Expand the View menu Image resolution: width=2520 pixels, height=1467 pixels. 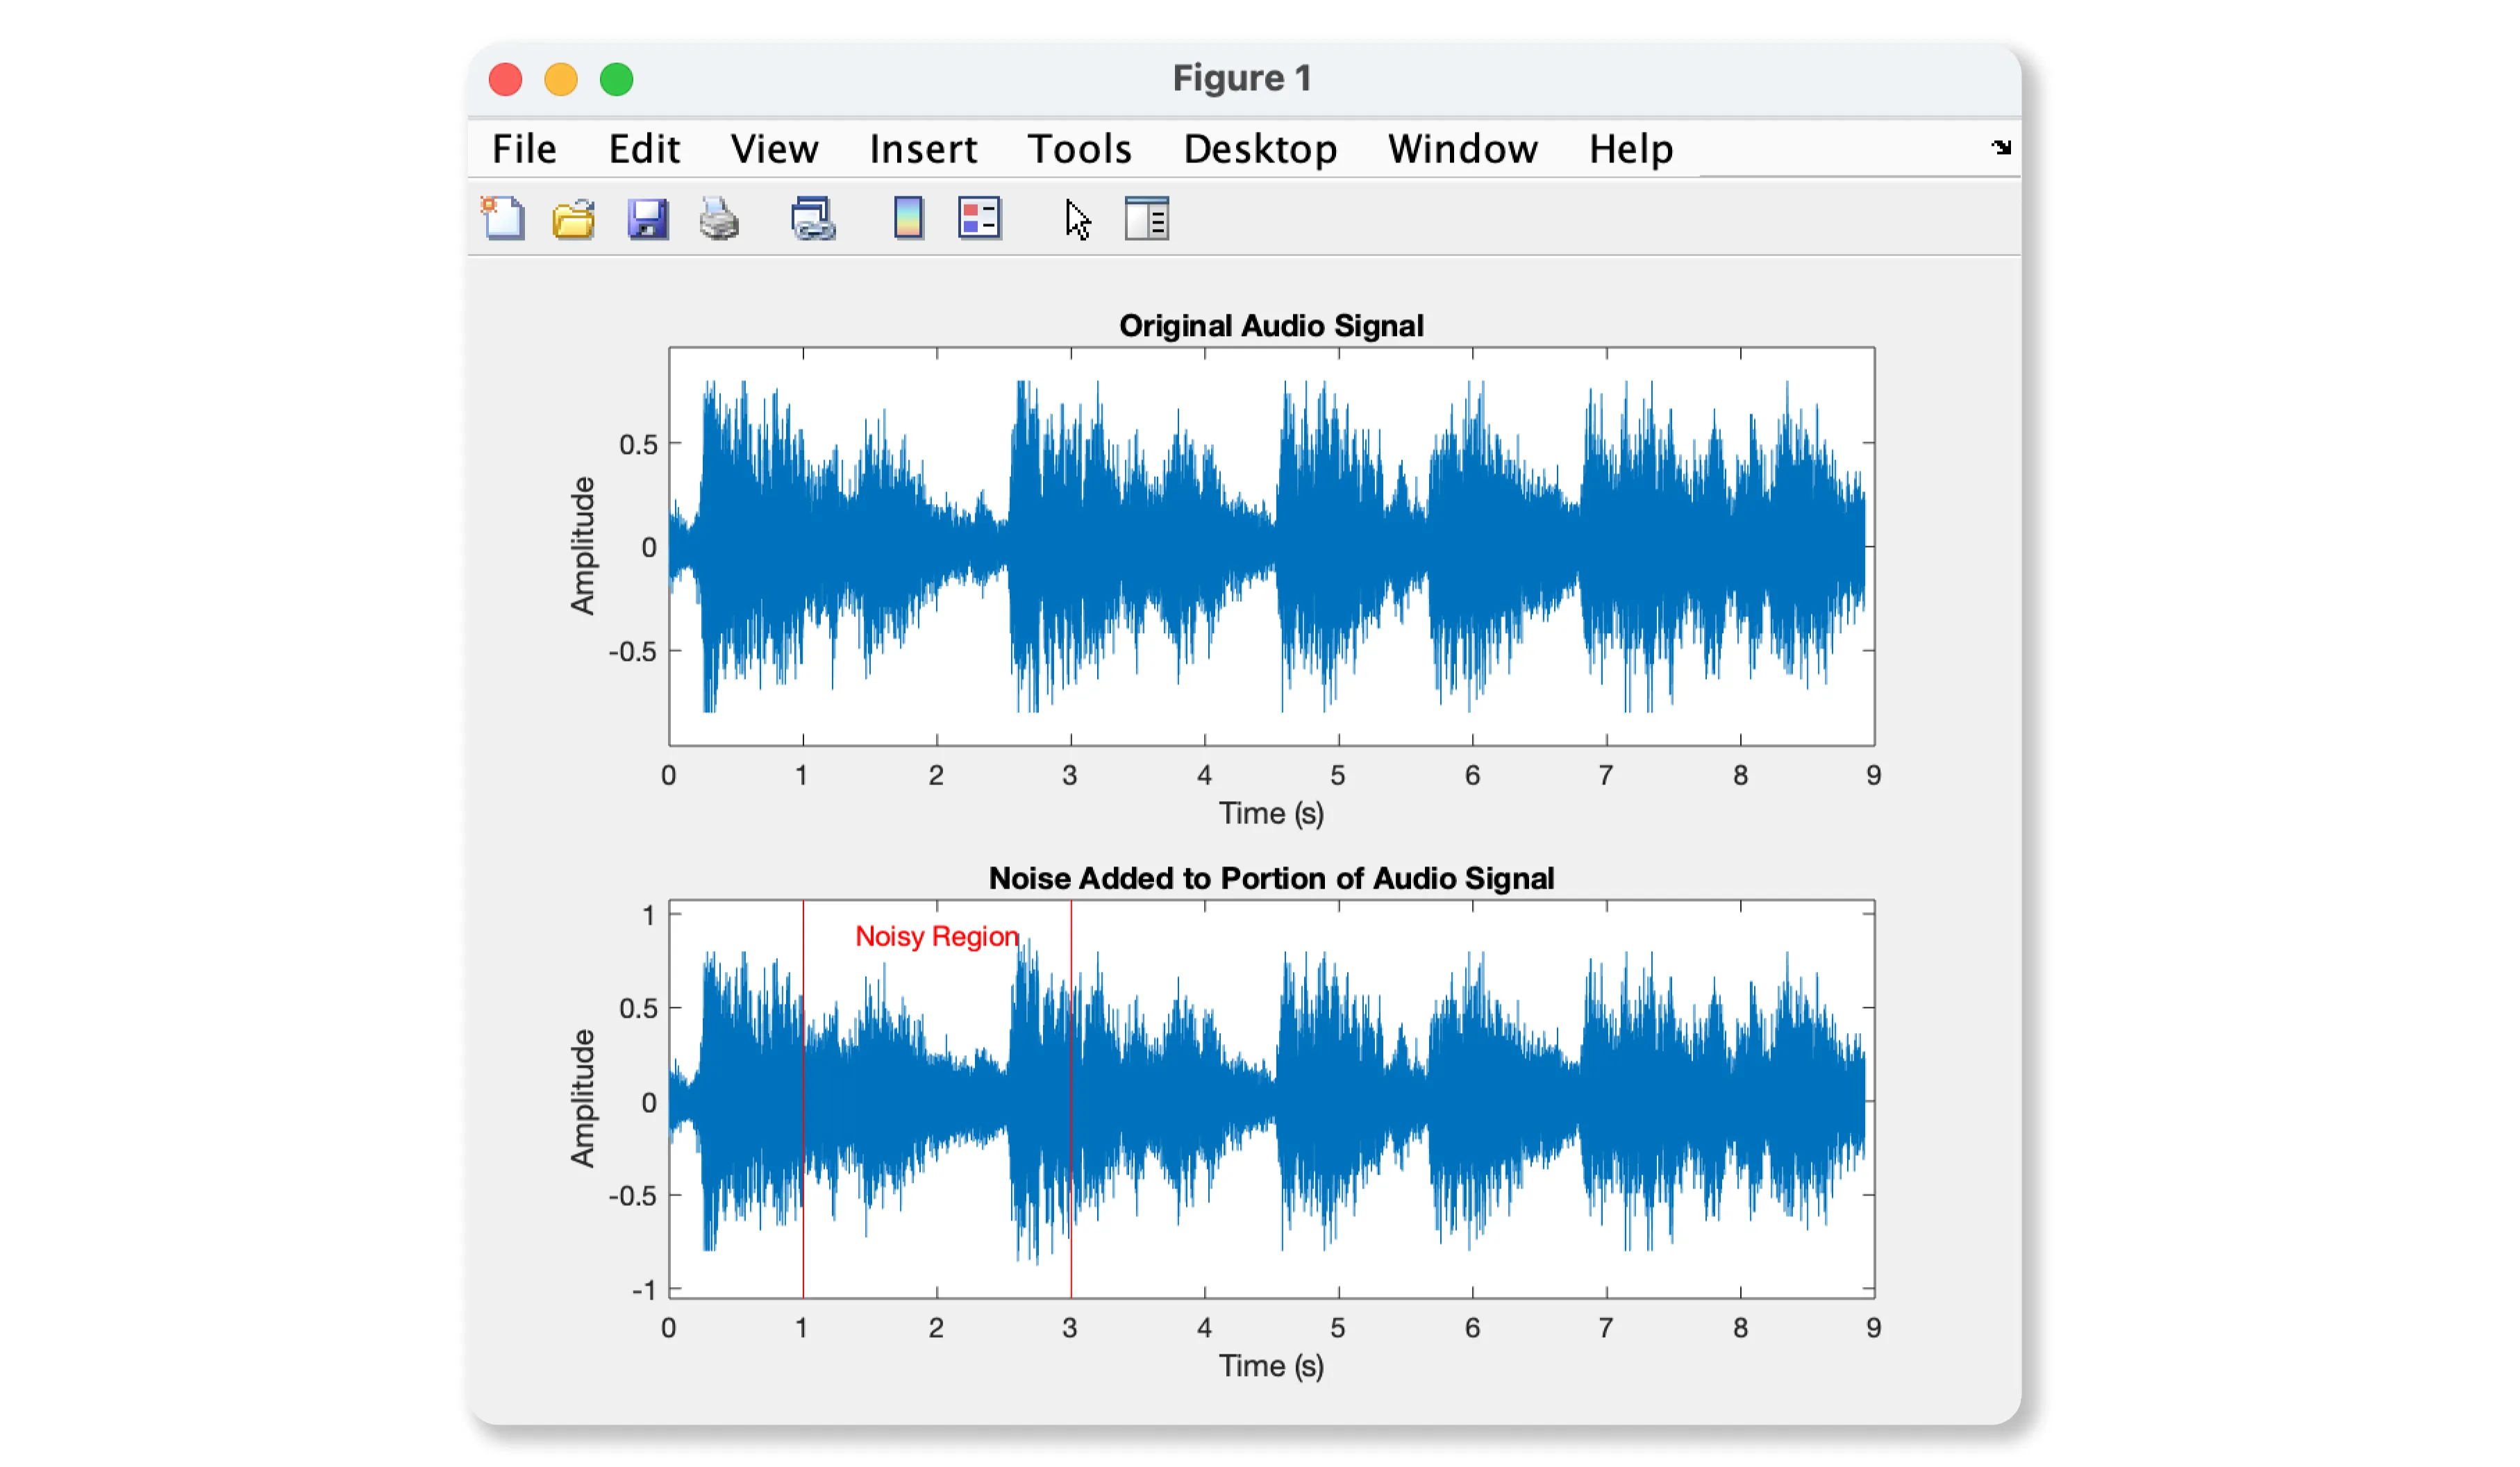pyautogui.click(x=774, y=149)
